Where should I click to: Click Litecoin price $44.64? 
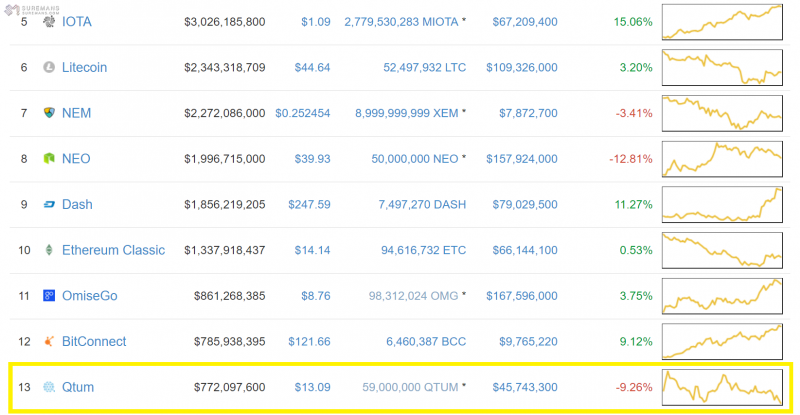click(x=312, y=67)
